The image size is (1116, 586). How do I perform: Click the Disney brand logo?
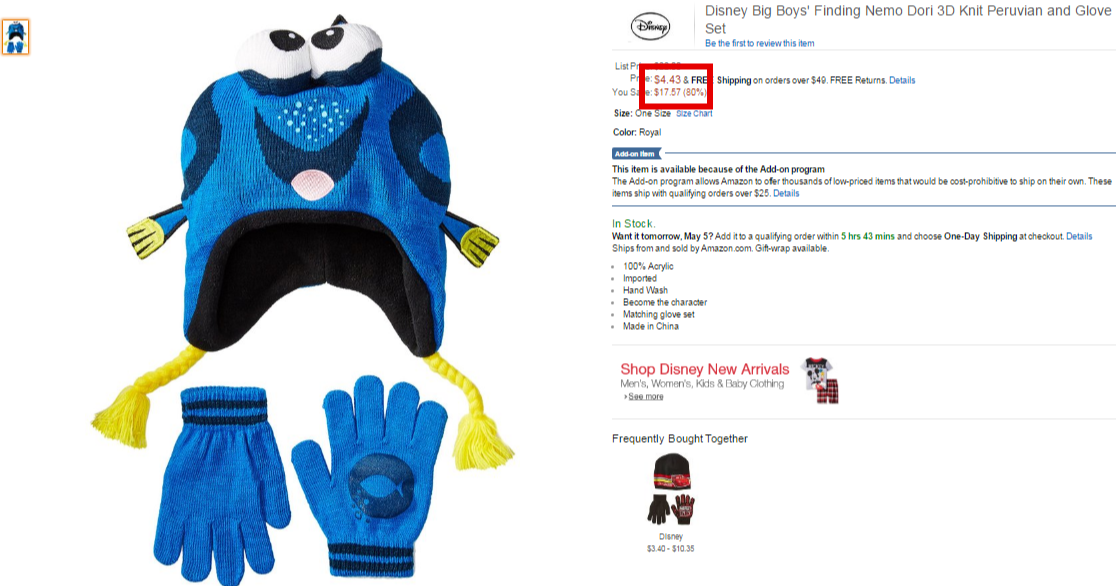(x=650, y=27)
